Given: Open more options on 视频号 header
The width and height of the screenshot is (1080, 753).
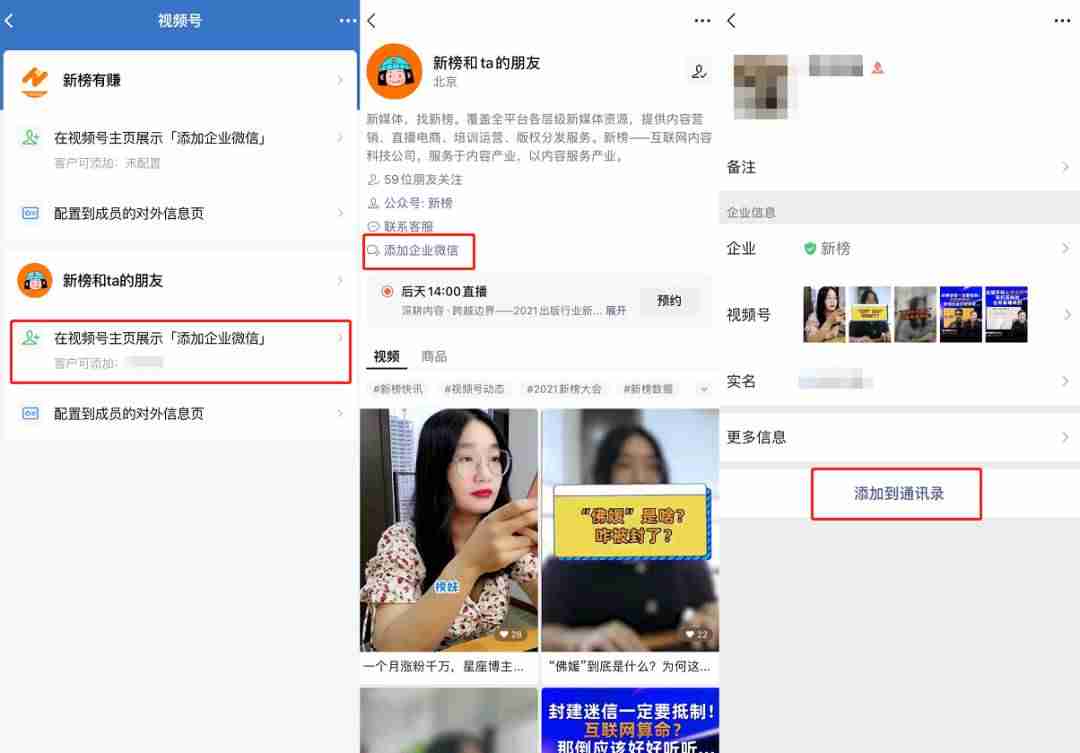Looking at the screenshot, I should coord(347,21).
